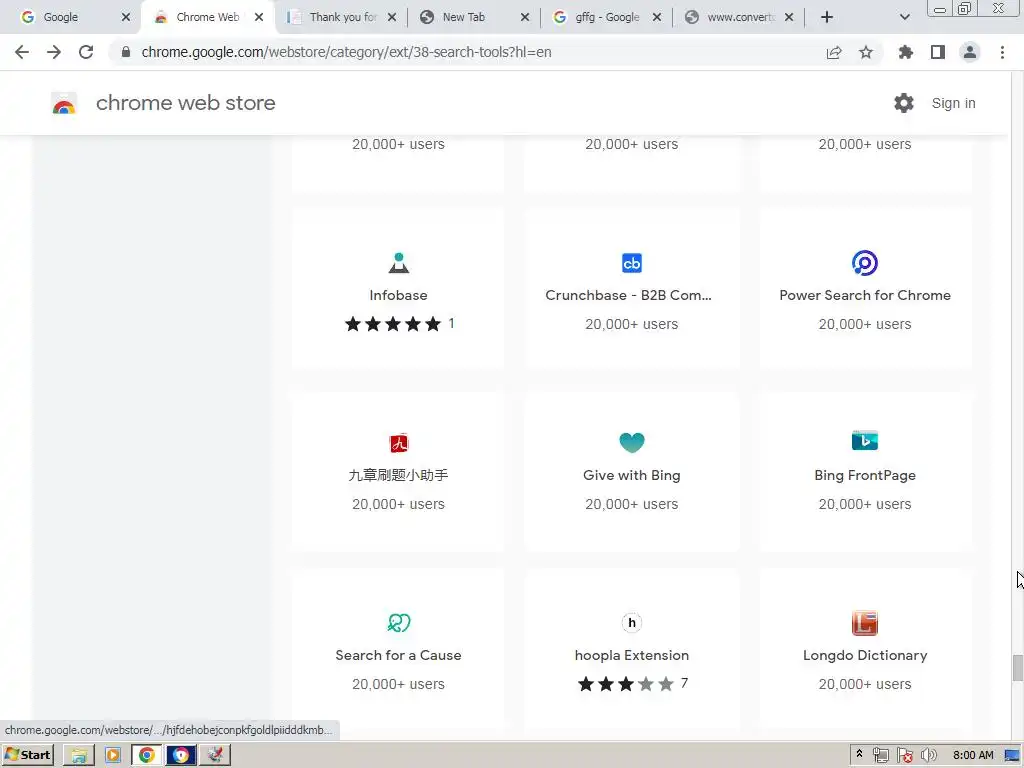Screen dimensions: 1024x768
Task: Reload the current page
Action: tap(86, 52)
